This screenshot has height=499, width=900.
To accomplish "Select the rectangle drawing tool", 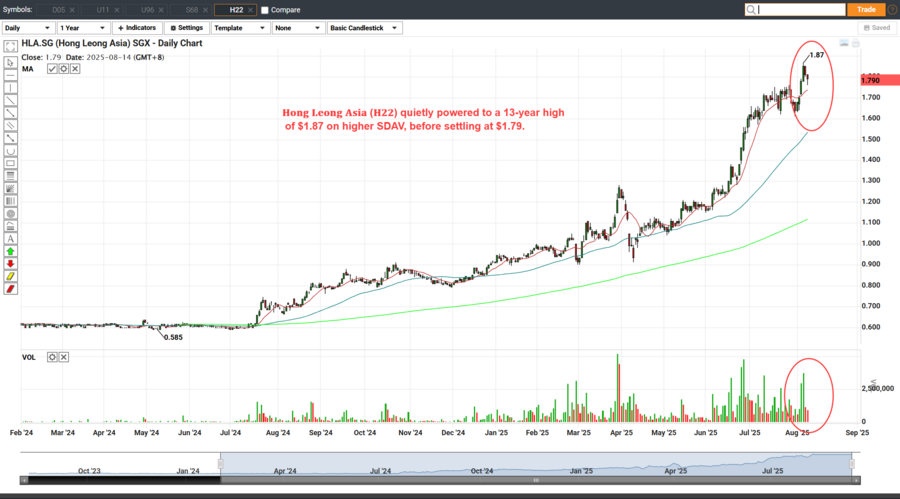I will point(10,164).
